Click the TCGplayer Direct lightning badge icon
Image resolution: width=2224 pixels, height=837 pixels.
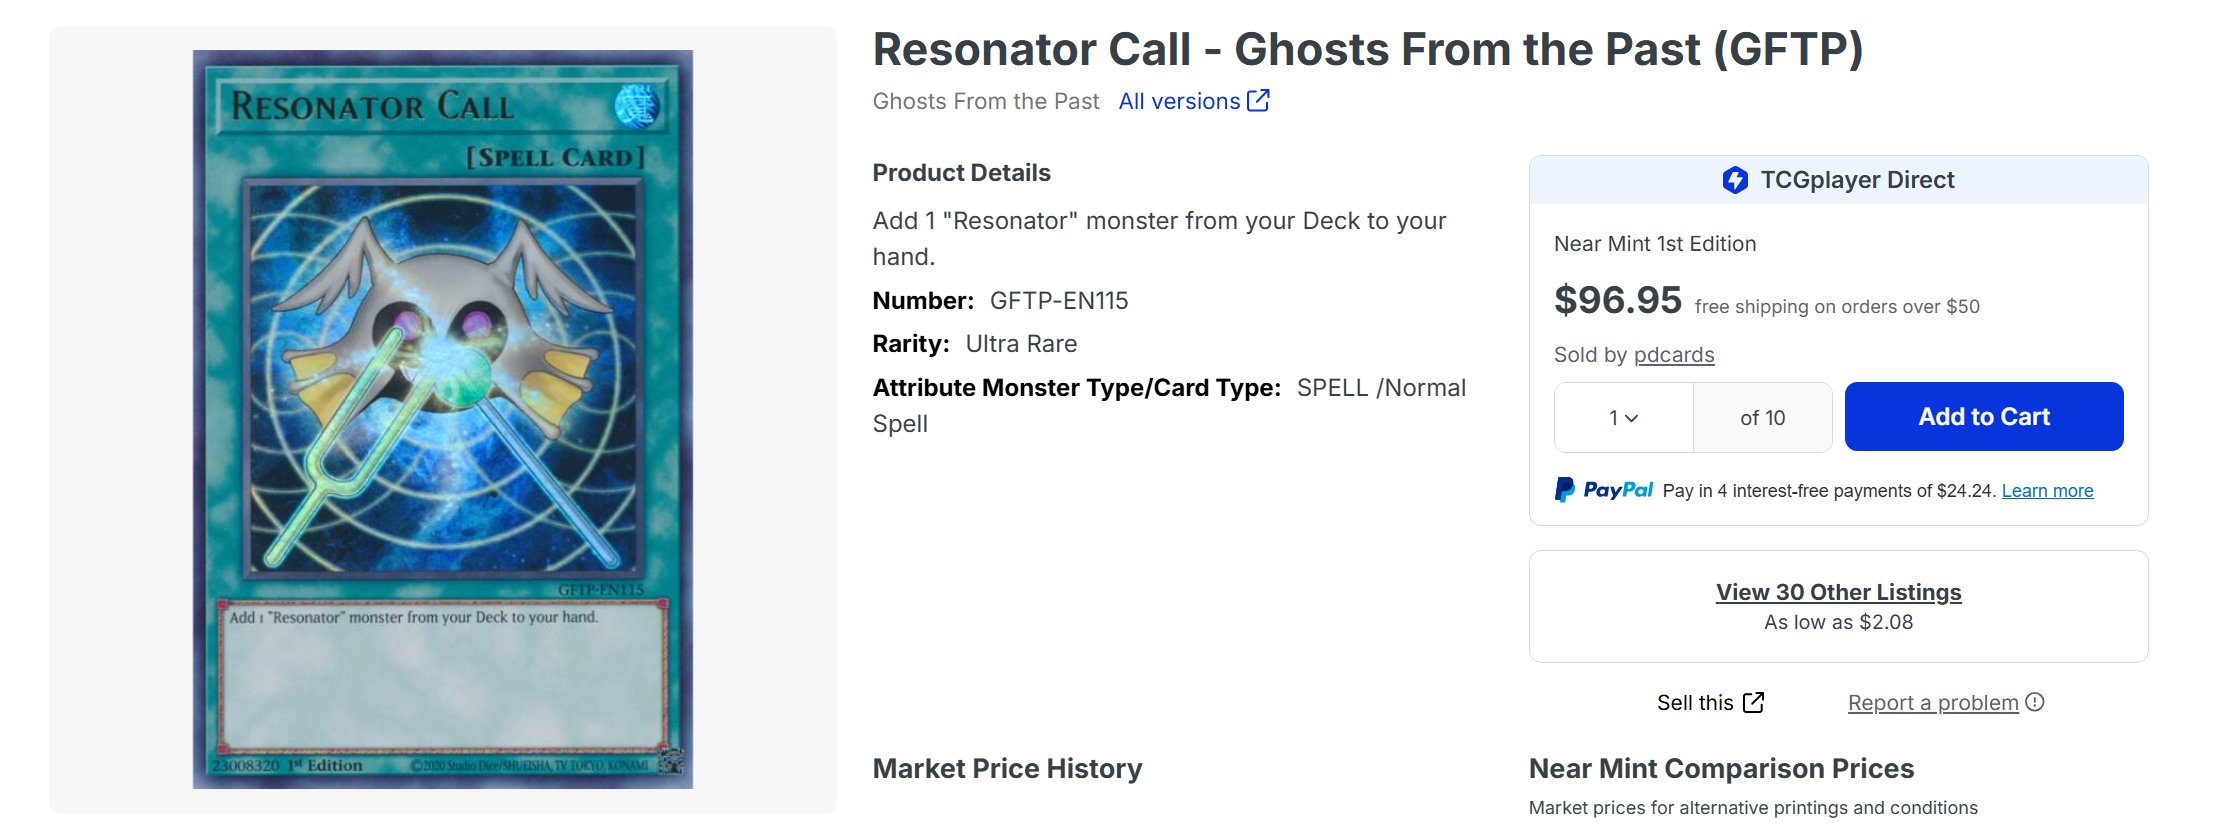tap(1735, 180)
